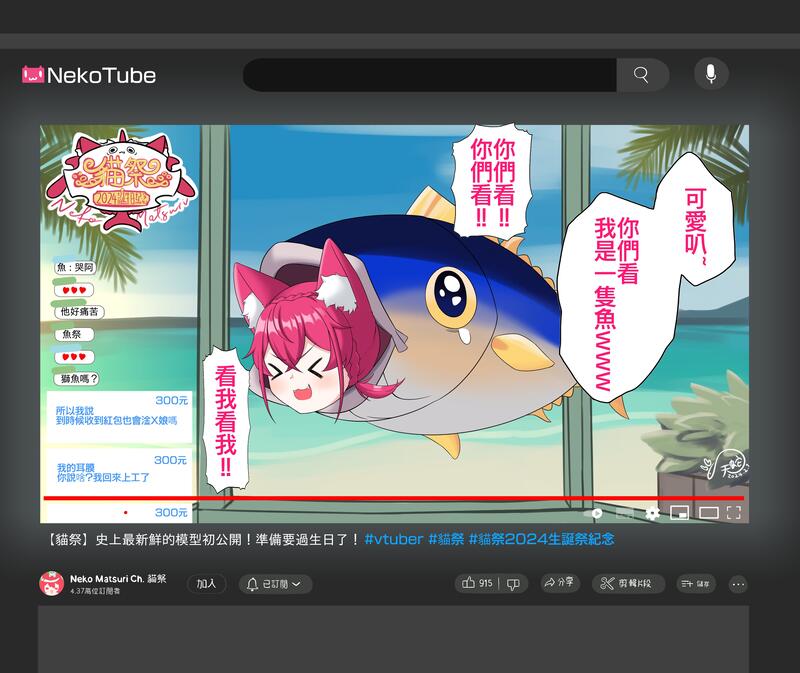
Task: Like the video with 915 likes
Action: [x=478, y=584]
